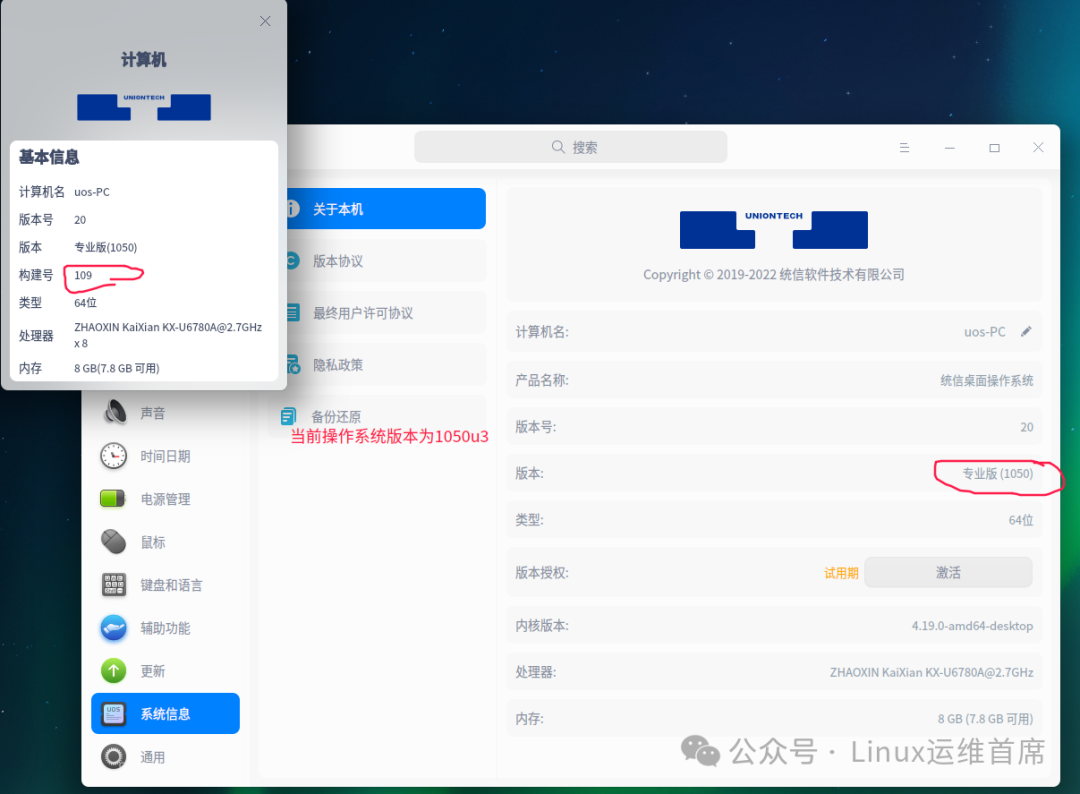The height and width of the screenshot is (794, 1080).
Task: Click 基本信息 heading in Computer dialog
Action: pos(49,157)
